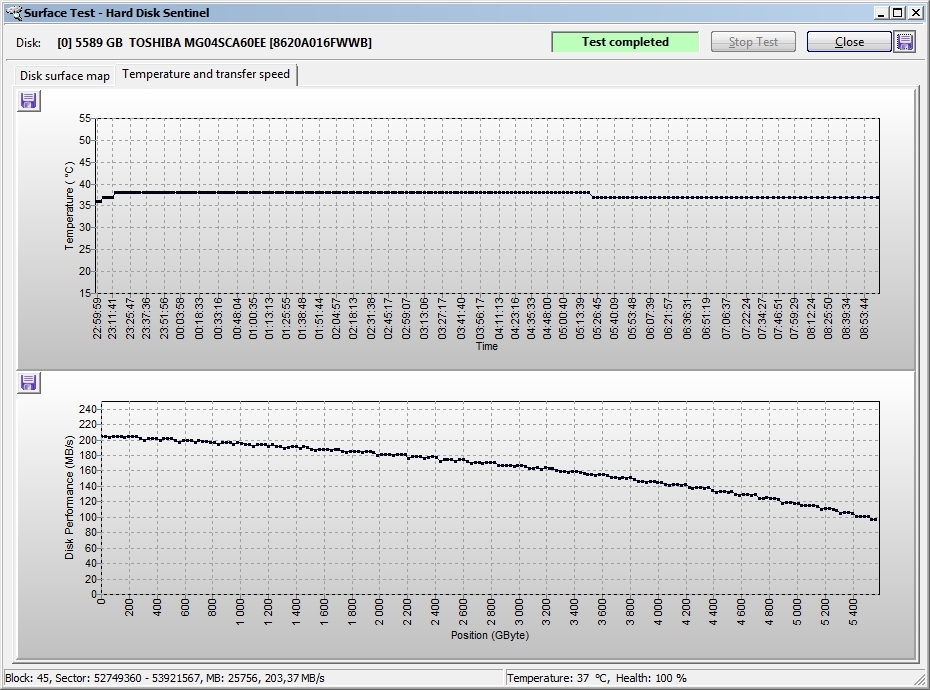
Task: Click inside the disk performance graph plot area
Action: coord(490,500)
